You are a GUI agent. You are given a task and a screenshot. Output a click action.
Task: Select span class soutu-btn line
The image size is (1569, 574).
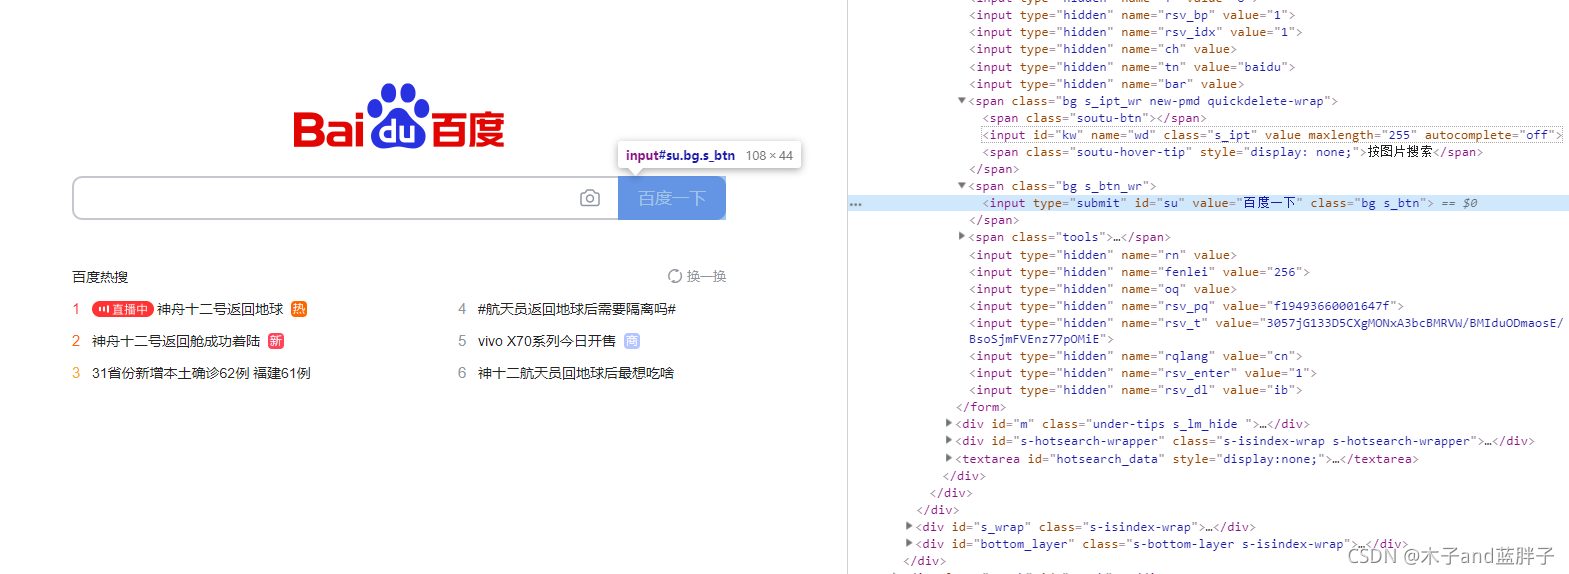[1094, 118]
